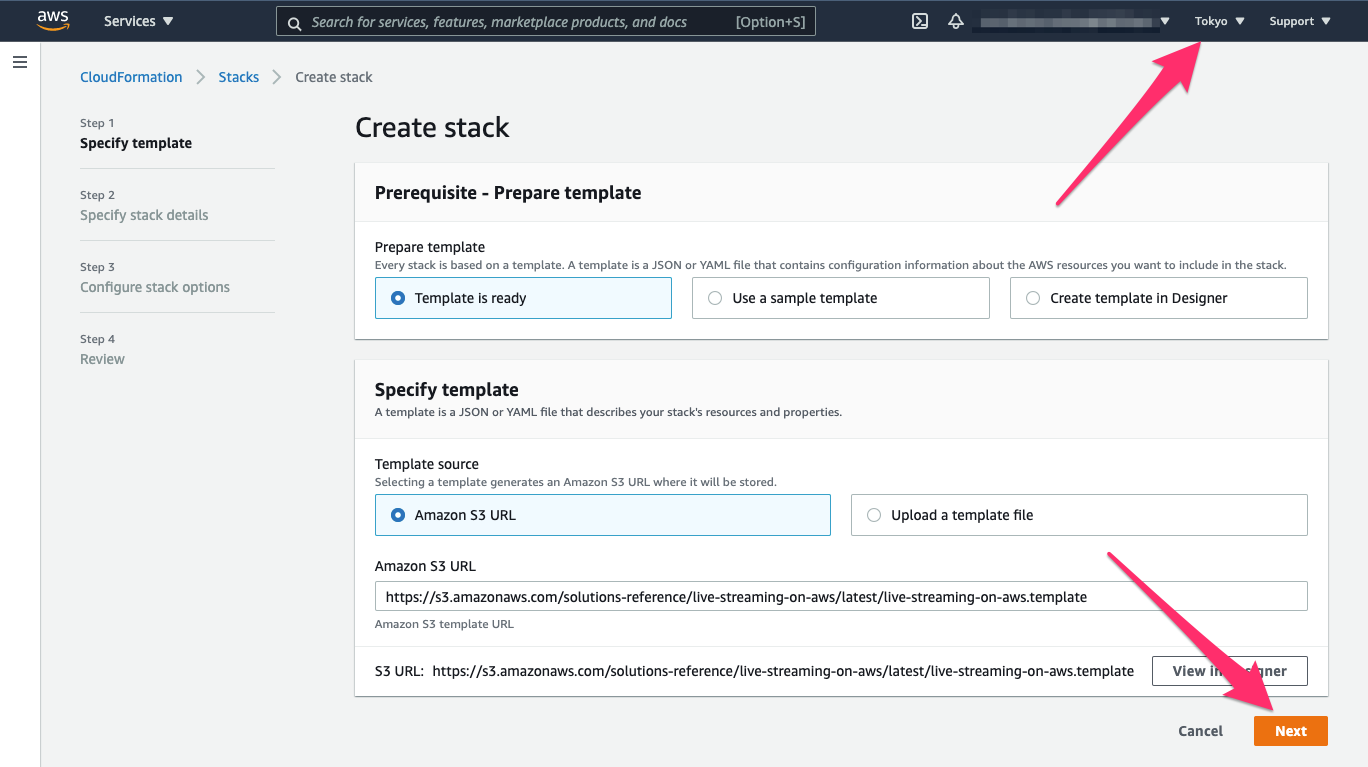The image size is (1368, 767).
Task: Click Step 2 Specify stack details text
Action: [144, 206]
